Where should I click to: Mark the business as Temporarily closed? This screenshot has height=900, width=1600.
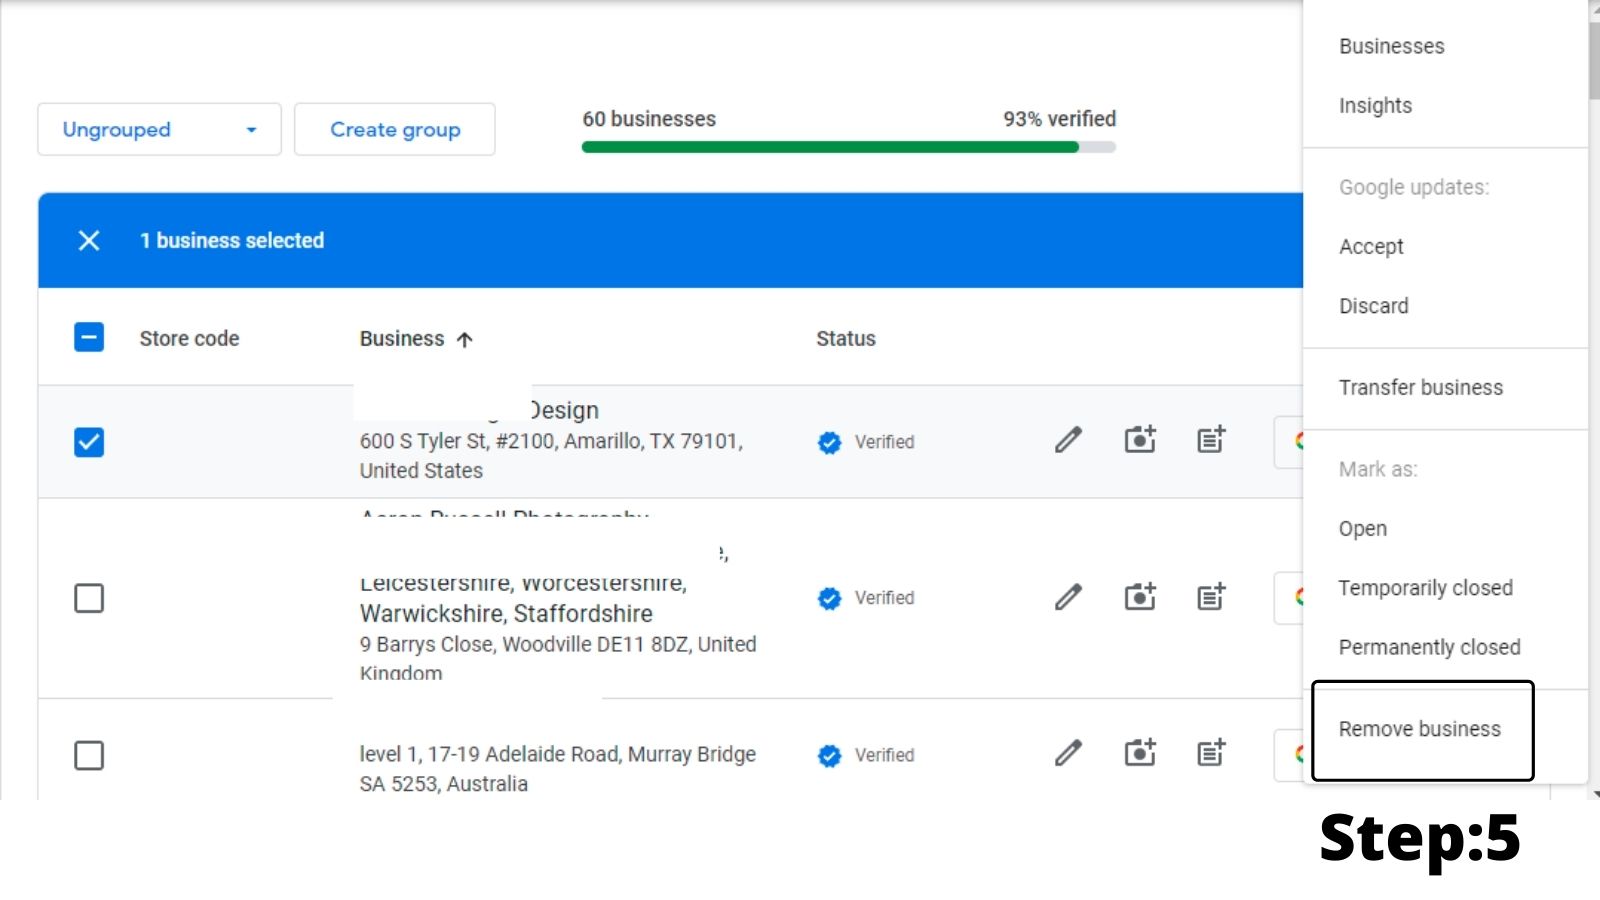click(x=1425, y=588)
